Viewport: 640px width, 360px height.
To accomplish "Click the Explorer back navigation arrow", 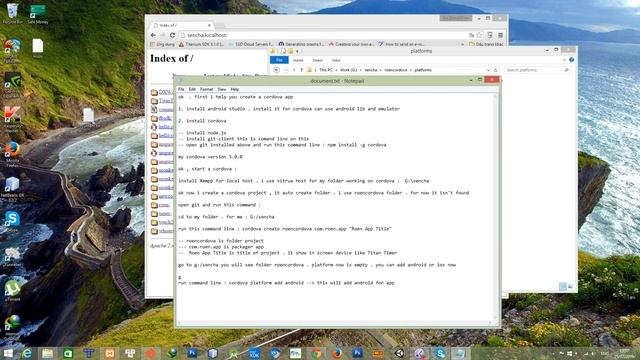I will point(276,70).
